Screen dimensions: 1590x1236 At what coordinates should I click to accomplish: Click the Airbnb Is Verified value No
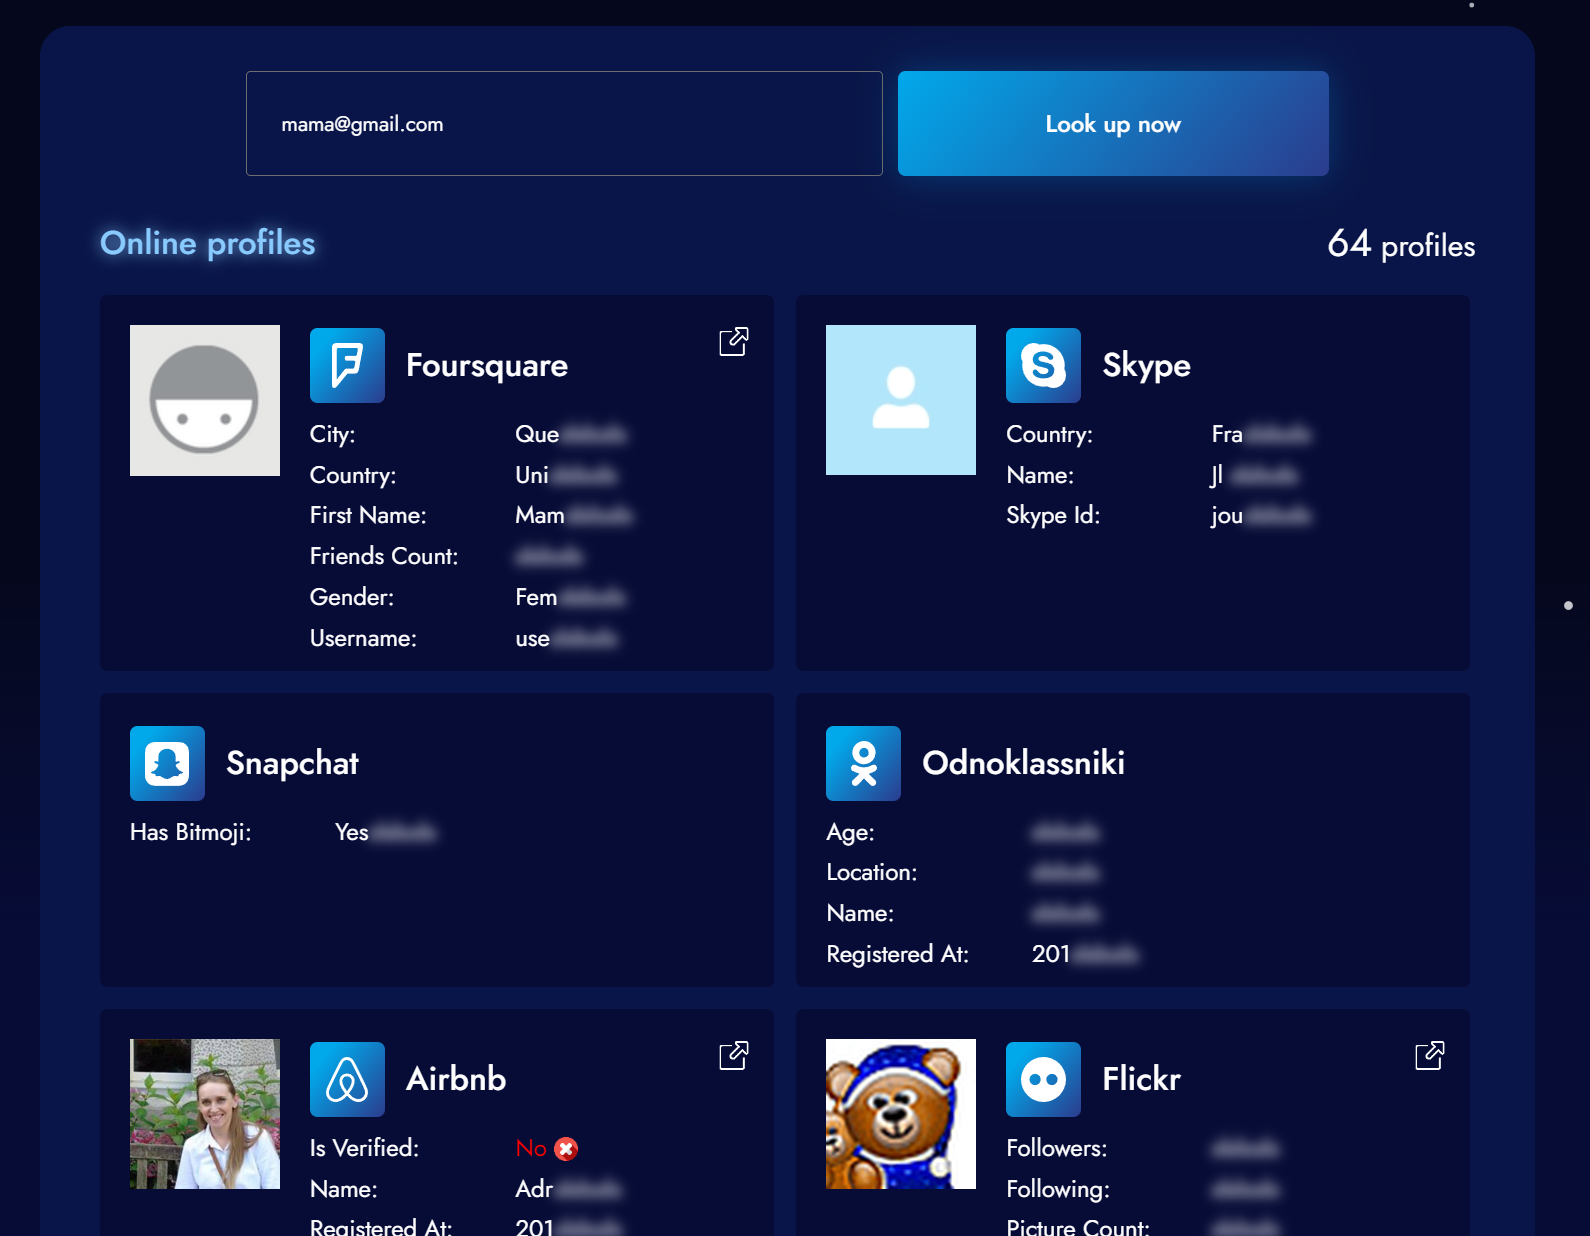coord(531,1148)
